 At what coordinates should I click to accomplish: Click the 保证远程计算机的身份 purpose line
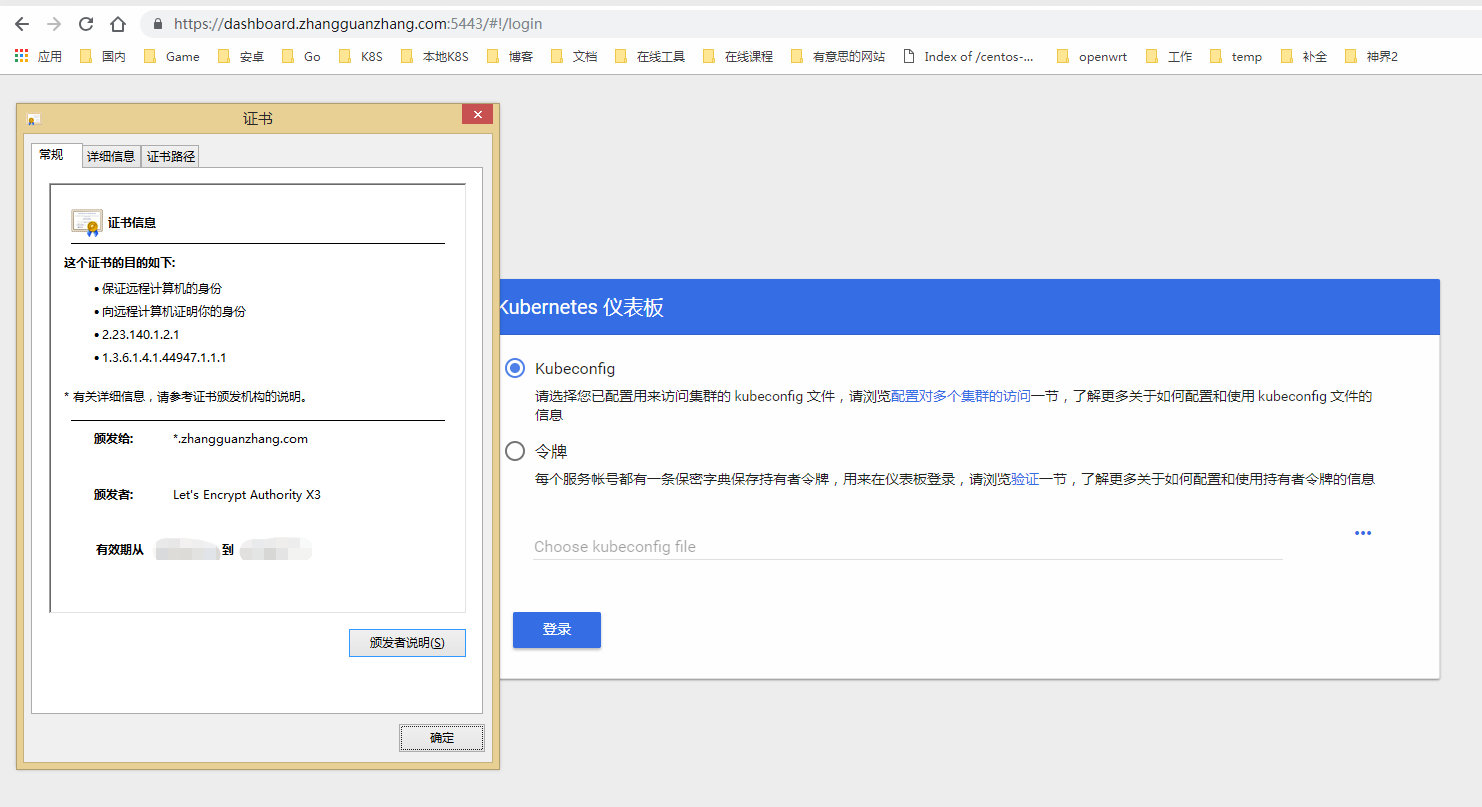[x=162, y=288]
